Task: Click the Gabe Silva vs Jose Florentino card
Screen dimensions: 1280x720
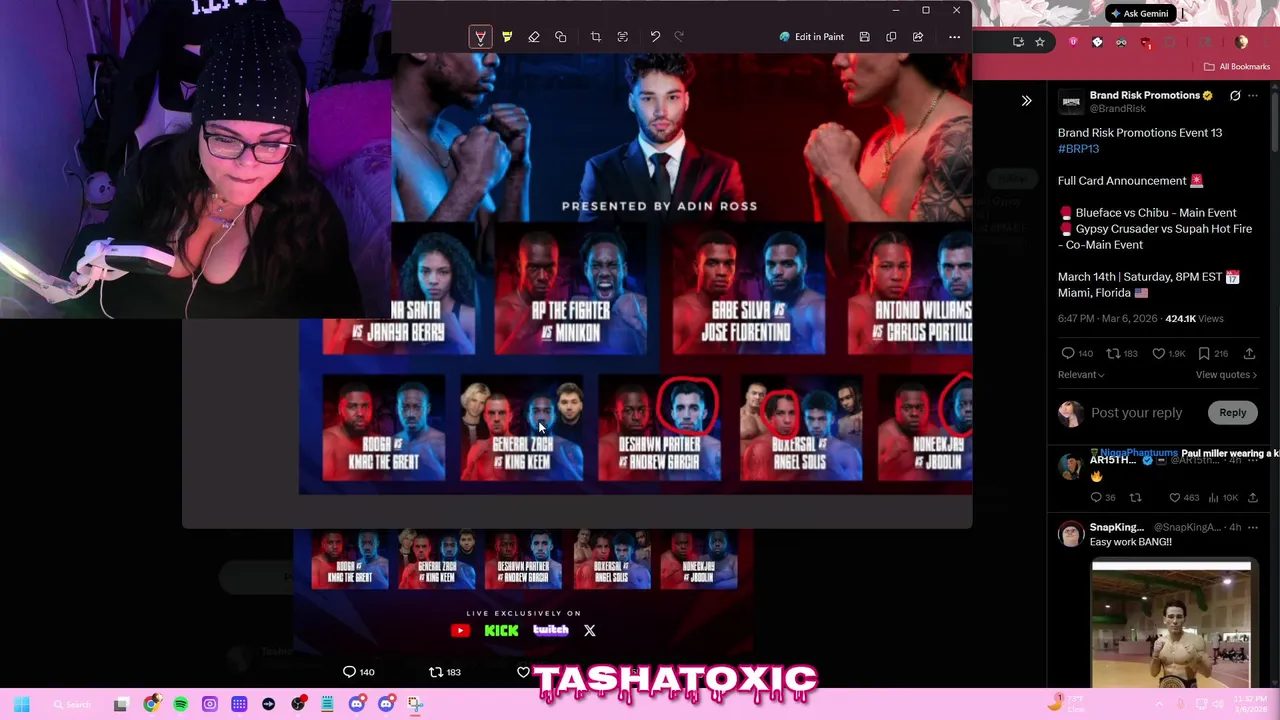Action: [x=749, y=290]
